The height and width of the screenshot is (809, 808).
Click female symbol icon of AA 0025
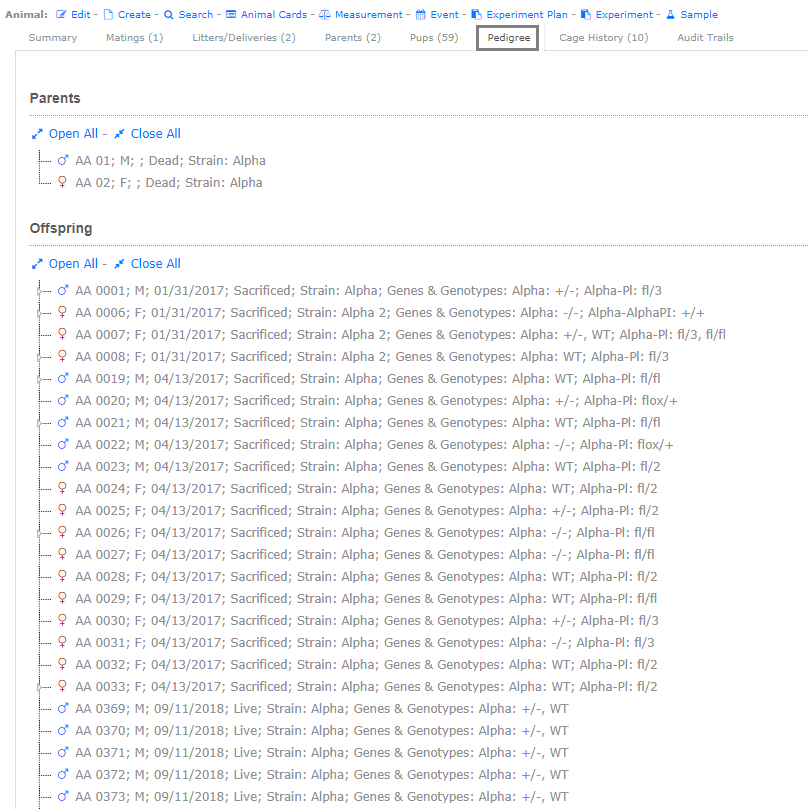click(x=62, y=510)
